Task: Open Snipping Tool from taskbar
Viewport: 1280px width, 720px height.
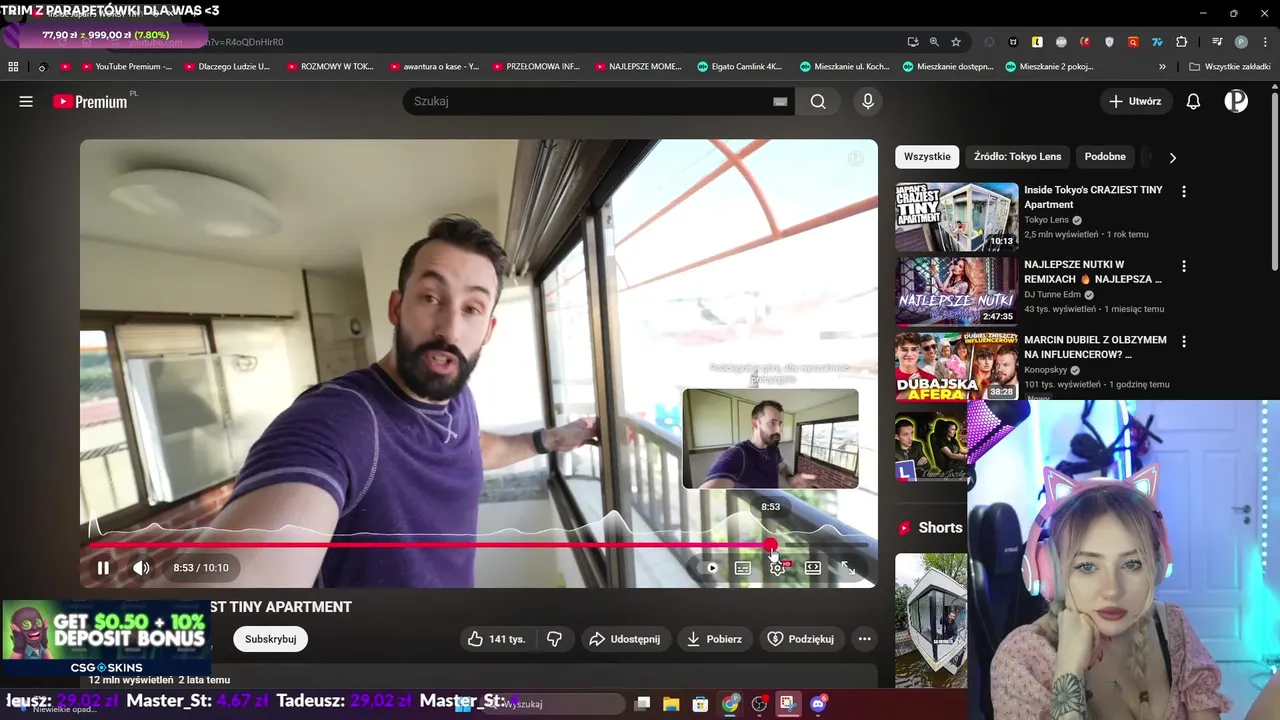Action: pos(788,704)
